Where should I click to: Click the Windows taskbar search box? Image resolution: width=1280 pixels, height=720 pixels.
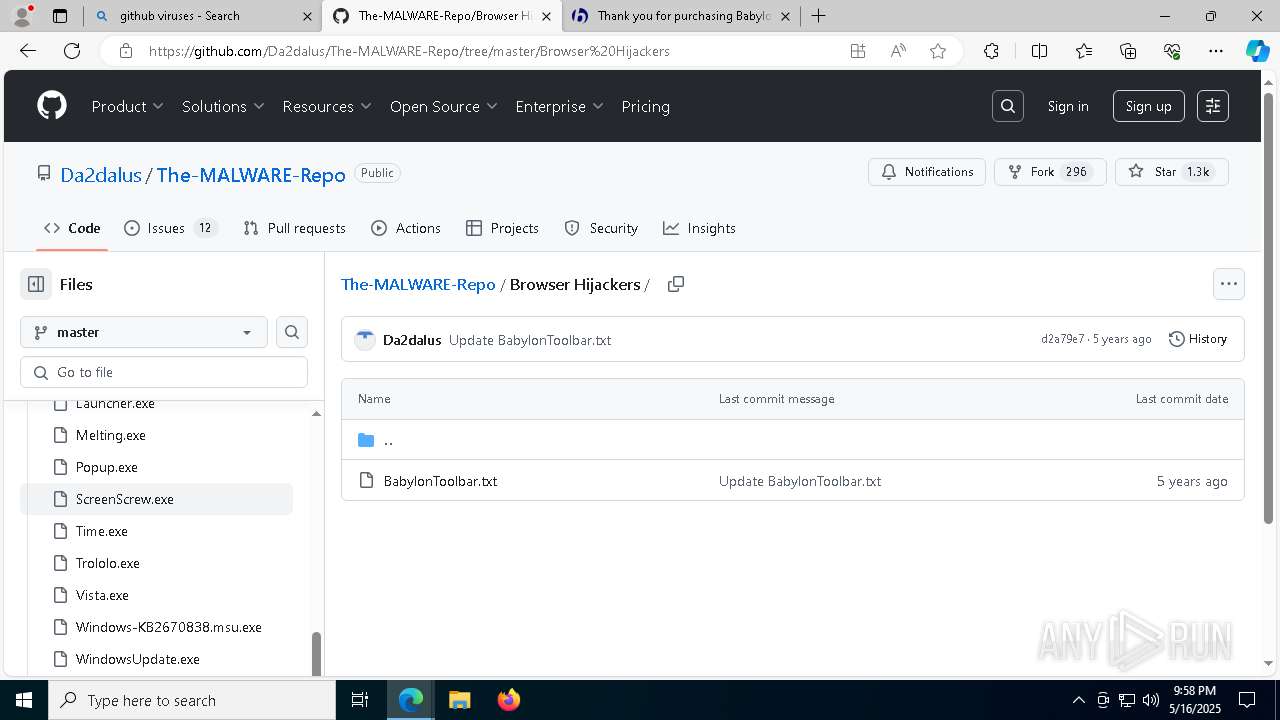pyautogui.click(x=192, y=700)
